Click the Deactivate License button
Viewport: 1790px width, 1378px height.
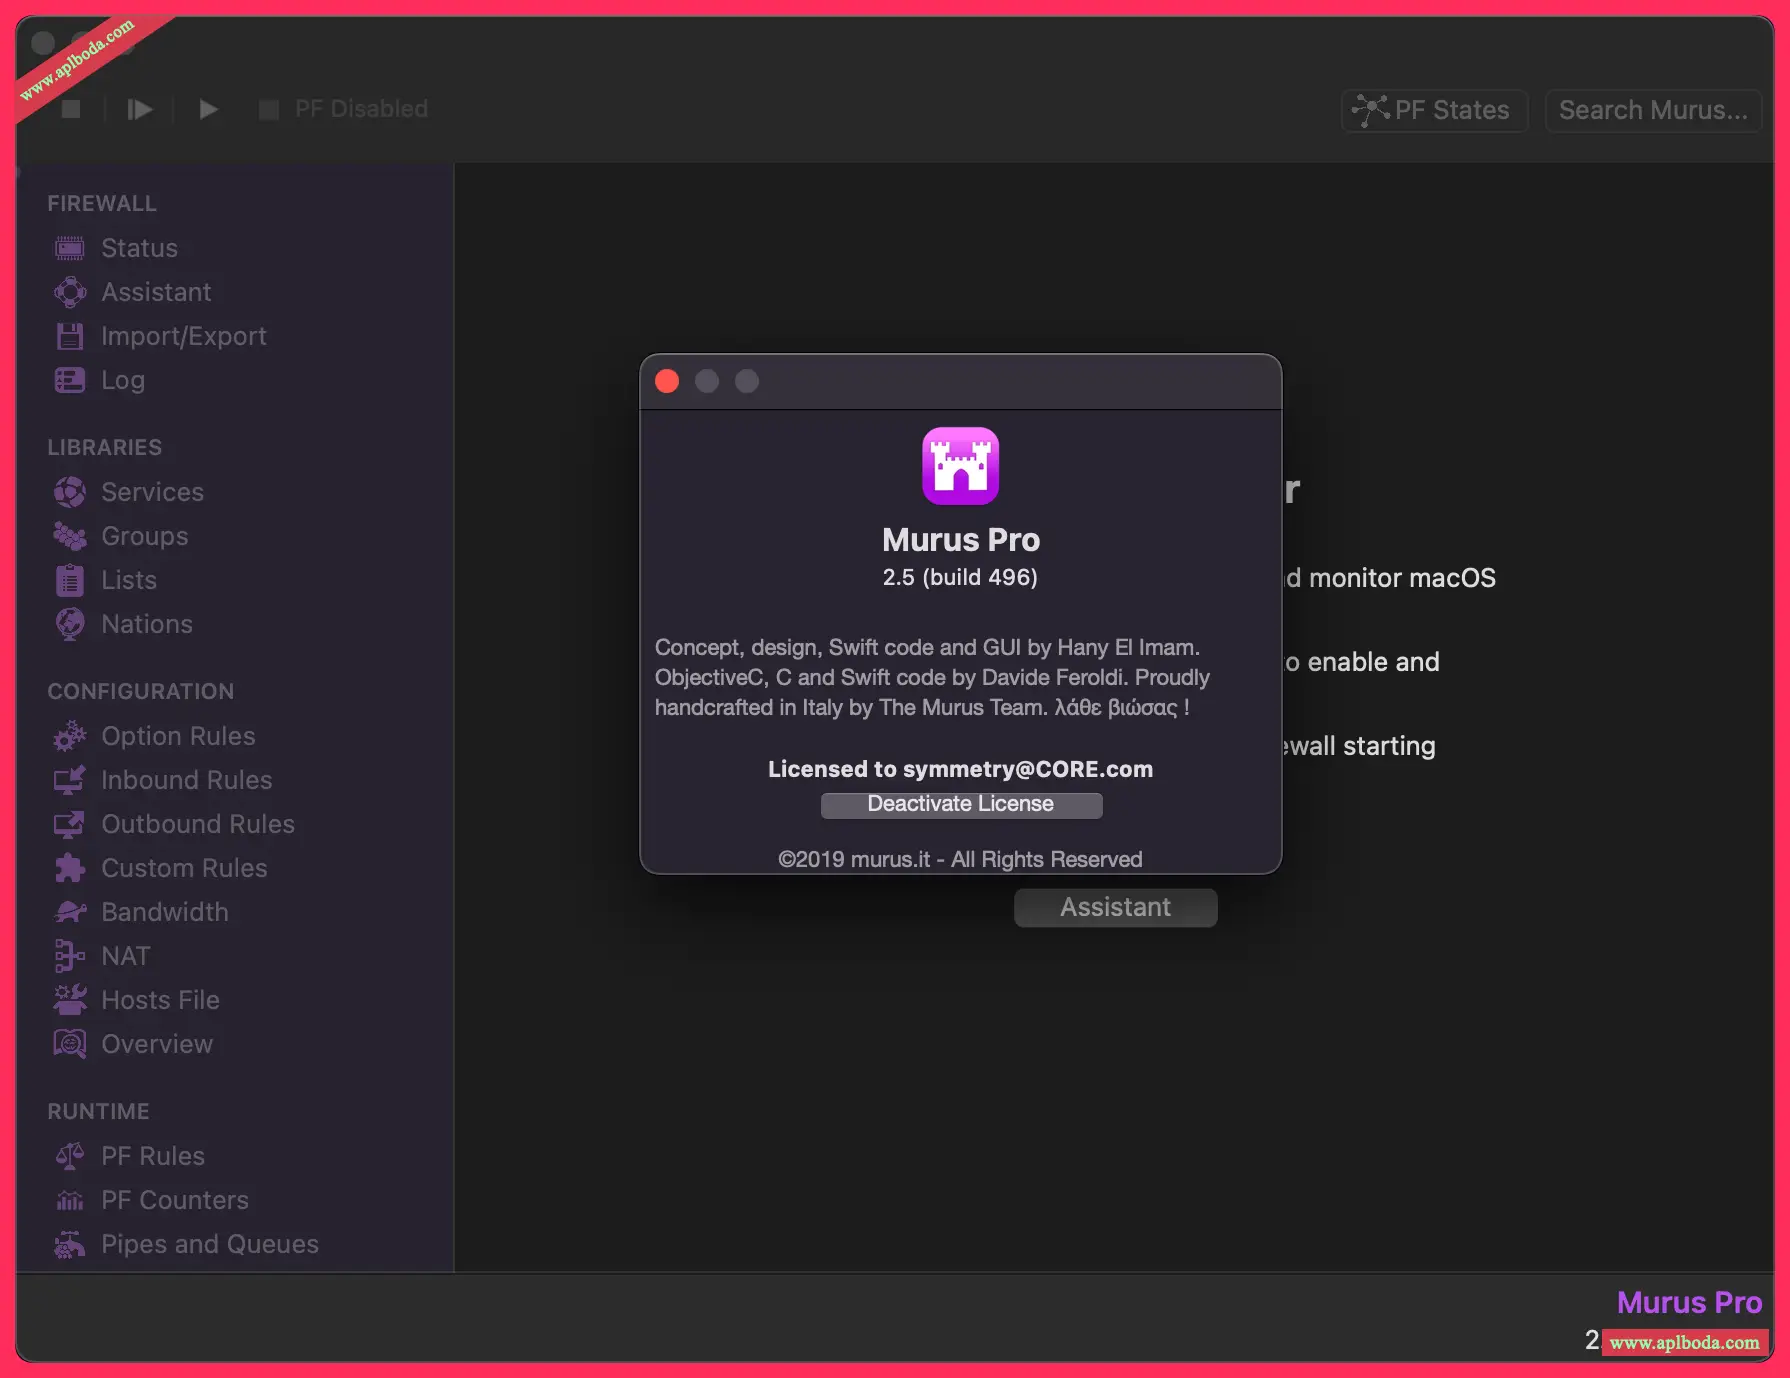point(961,805)
